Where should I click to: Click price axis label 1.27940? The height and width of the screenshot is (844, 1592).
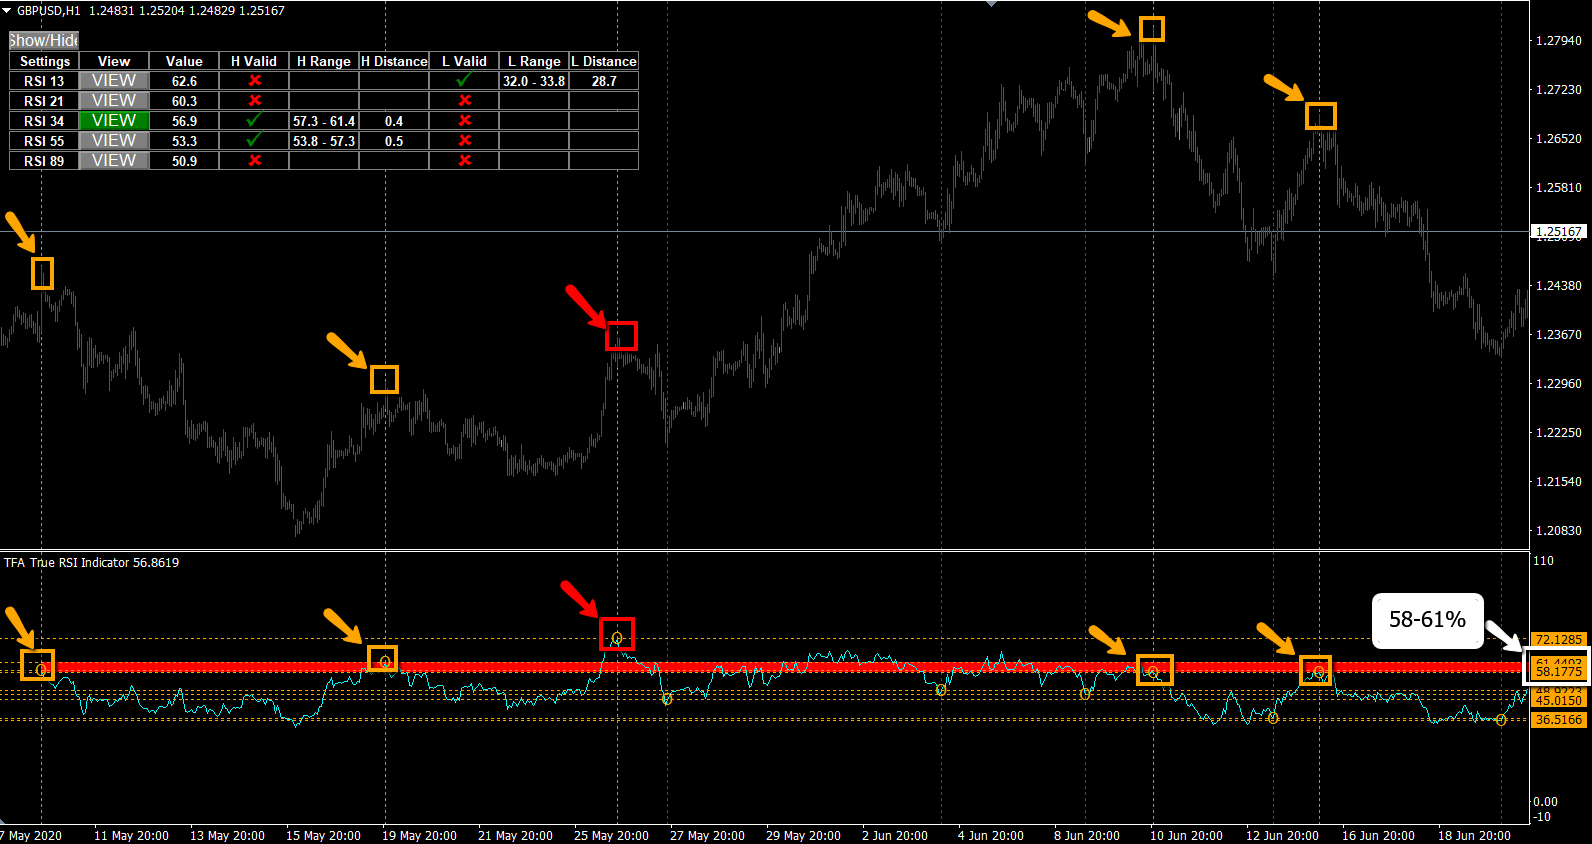[1559, 41]
